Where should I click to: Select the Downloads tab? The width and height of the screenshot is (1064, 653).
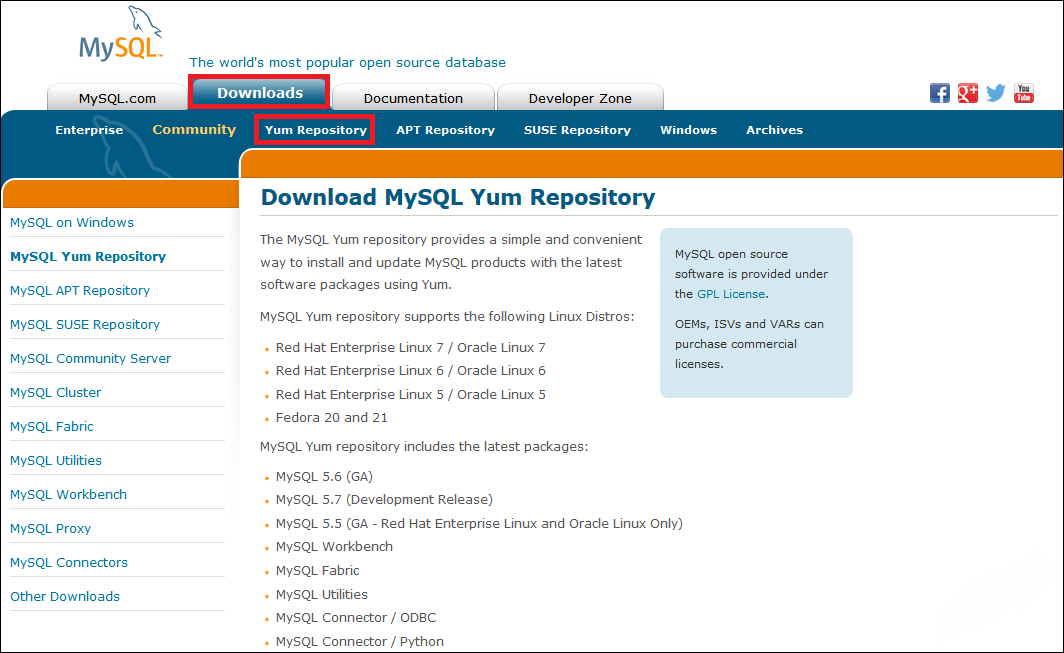tap(260, 93)
